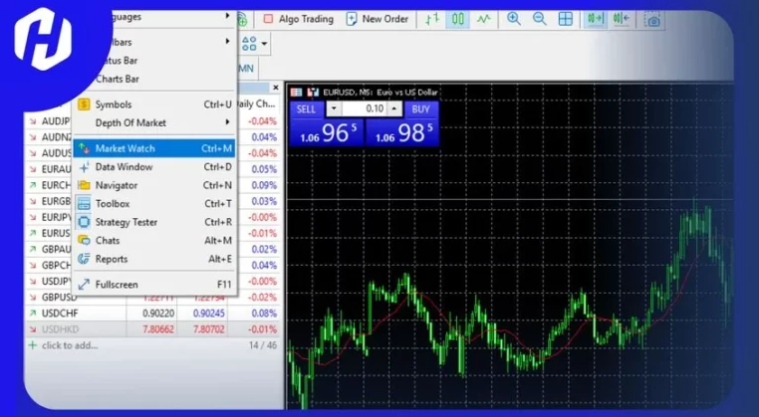
Task: Show the Toolbox panel entry
Action: point(154,204)
